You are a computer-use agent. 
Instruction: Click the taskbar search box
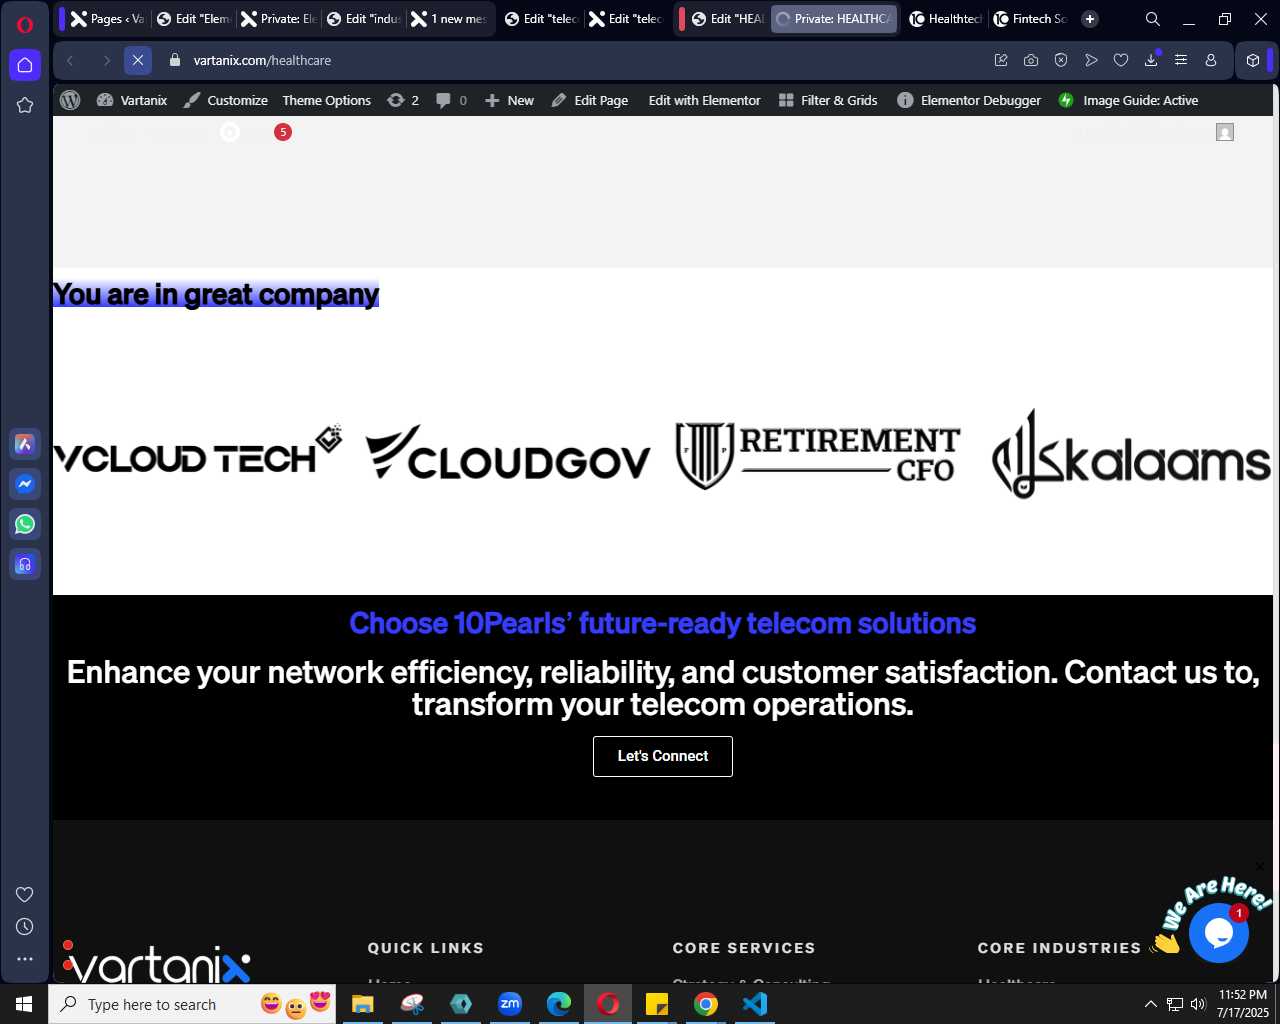click(x=192, y=1004)
